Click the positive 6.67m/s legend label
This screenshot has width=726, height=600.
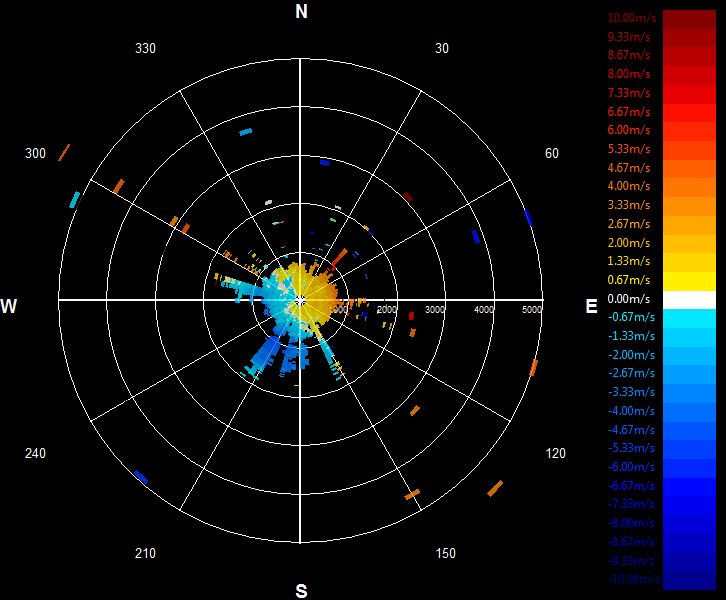click(x=629, y=112)
